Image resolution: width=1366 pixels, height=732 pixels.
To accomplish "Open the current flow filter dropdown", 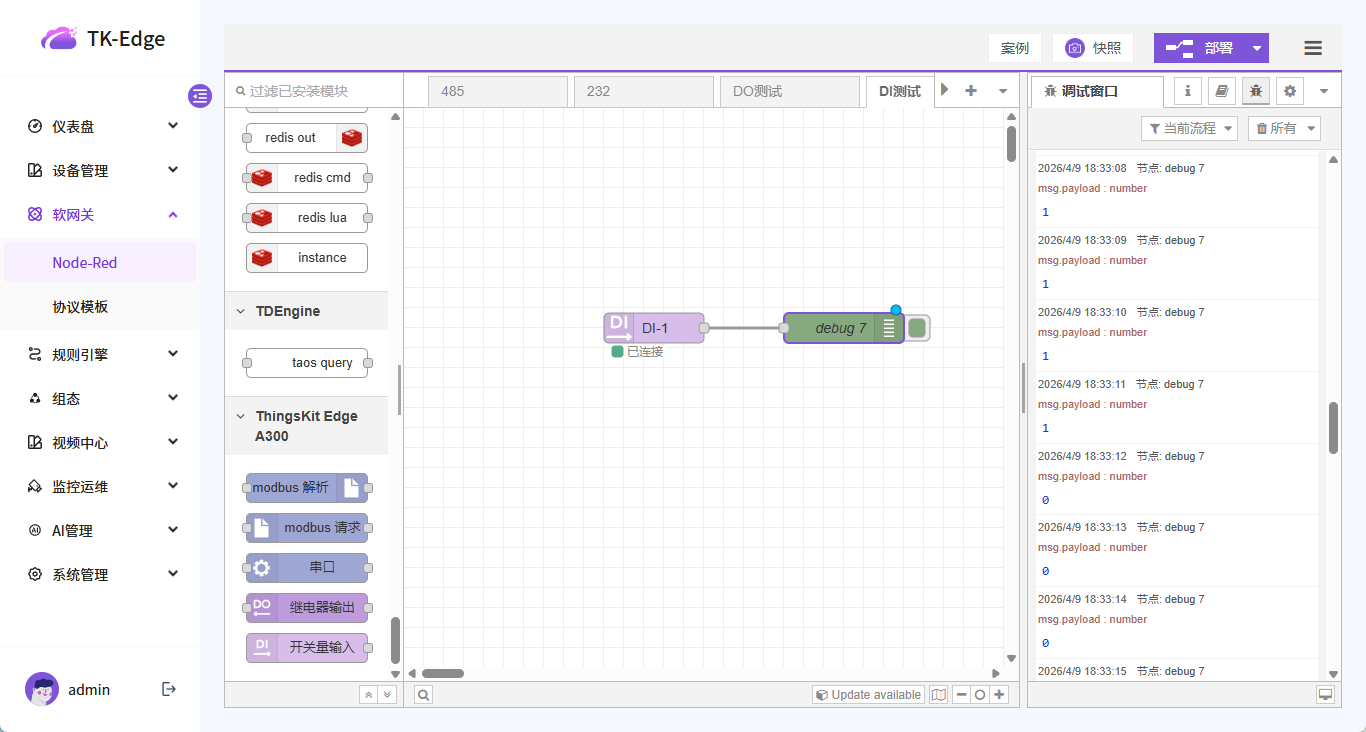I will tap(1189, 128).
